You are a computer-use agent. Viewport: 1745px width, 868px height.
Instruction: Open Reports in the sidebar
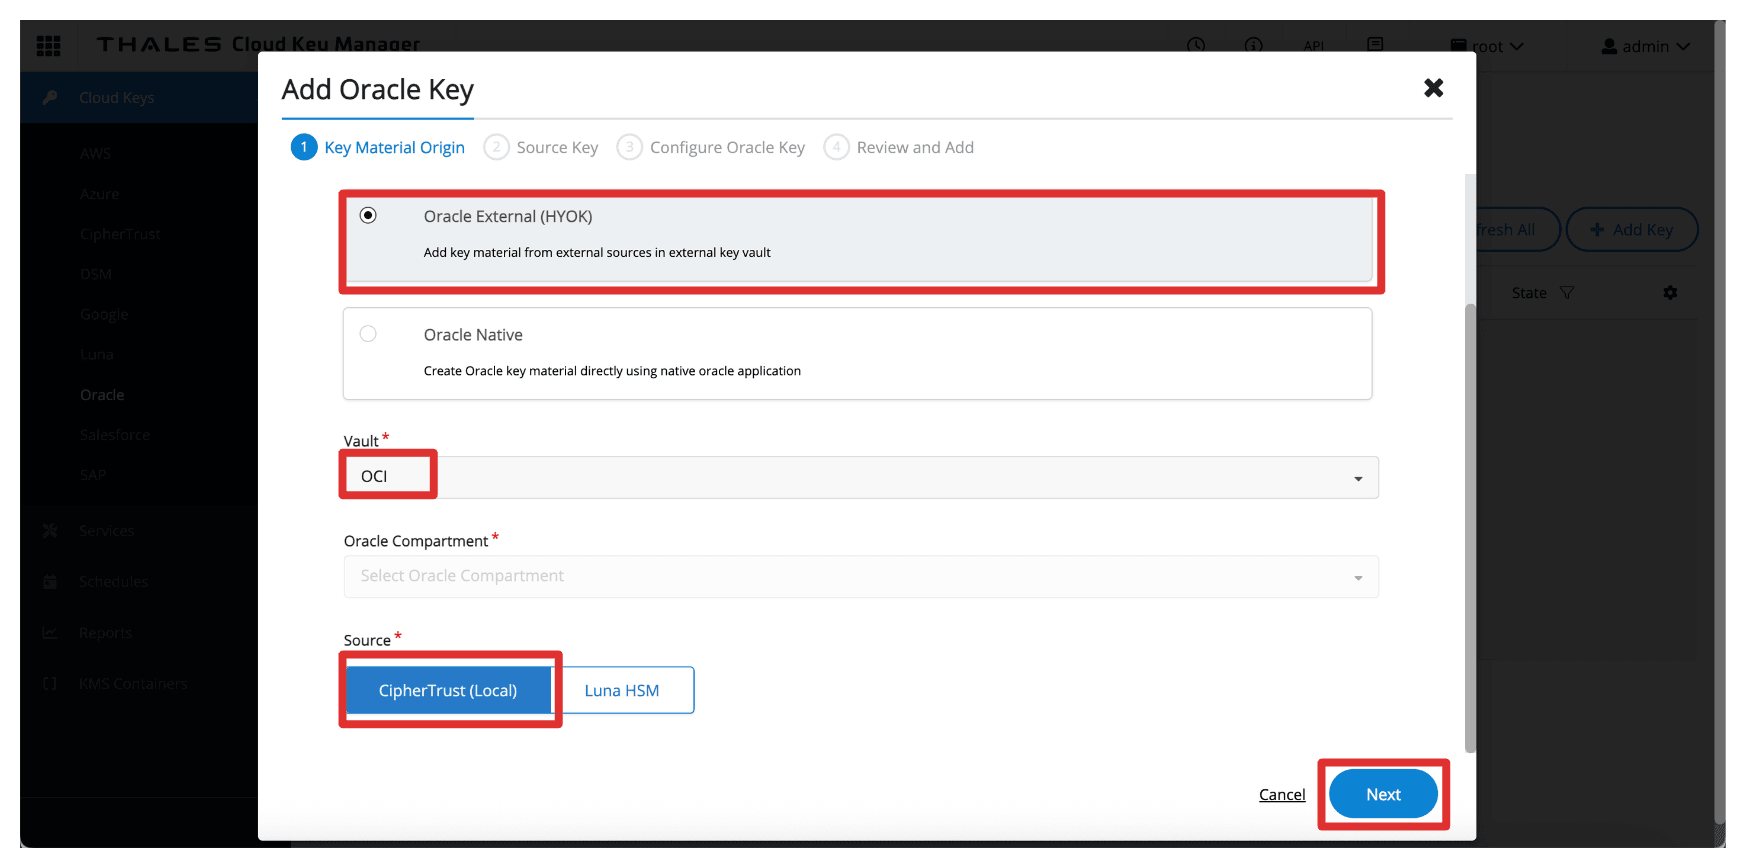point(105,632)
